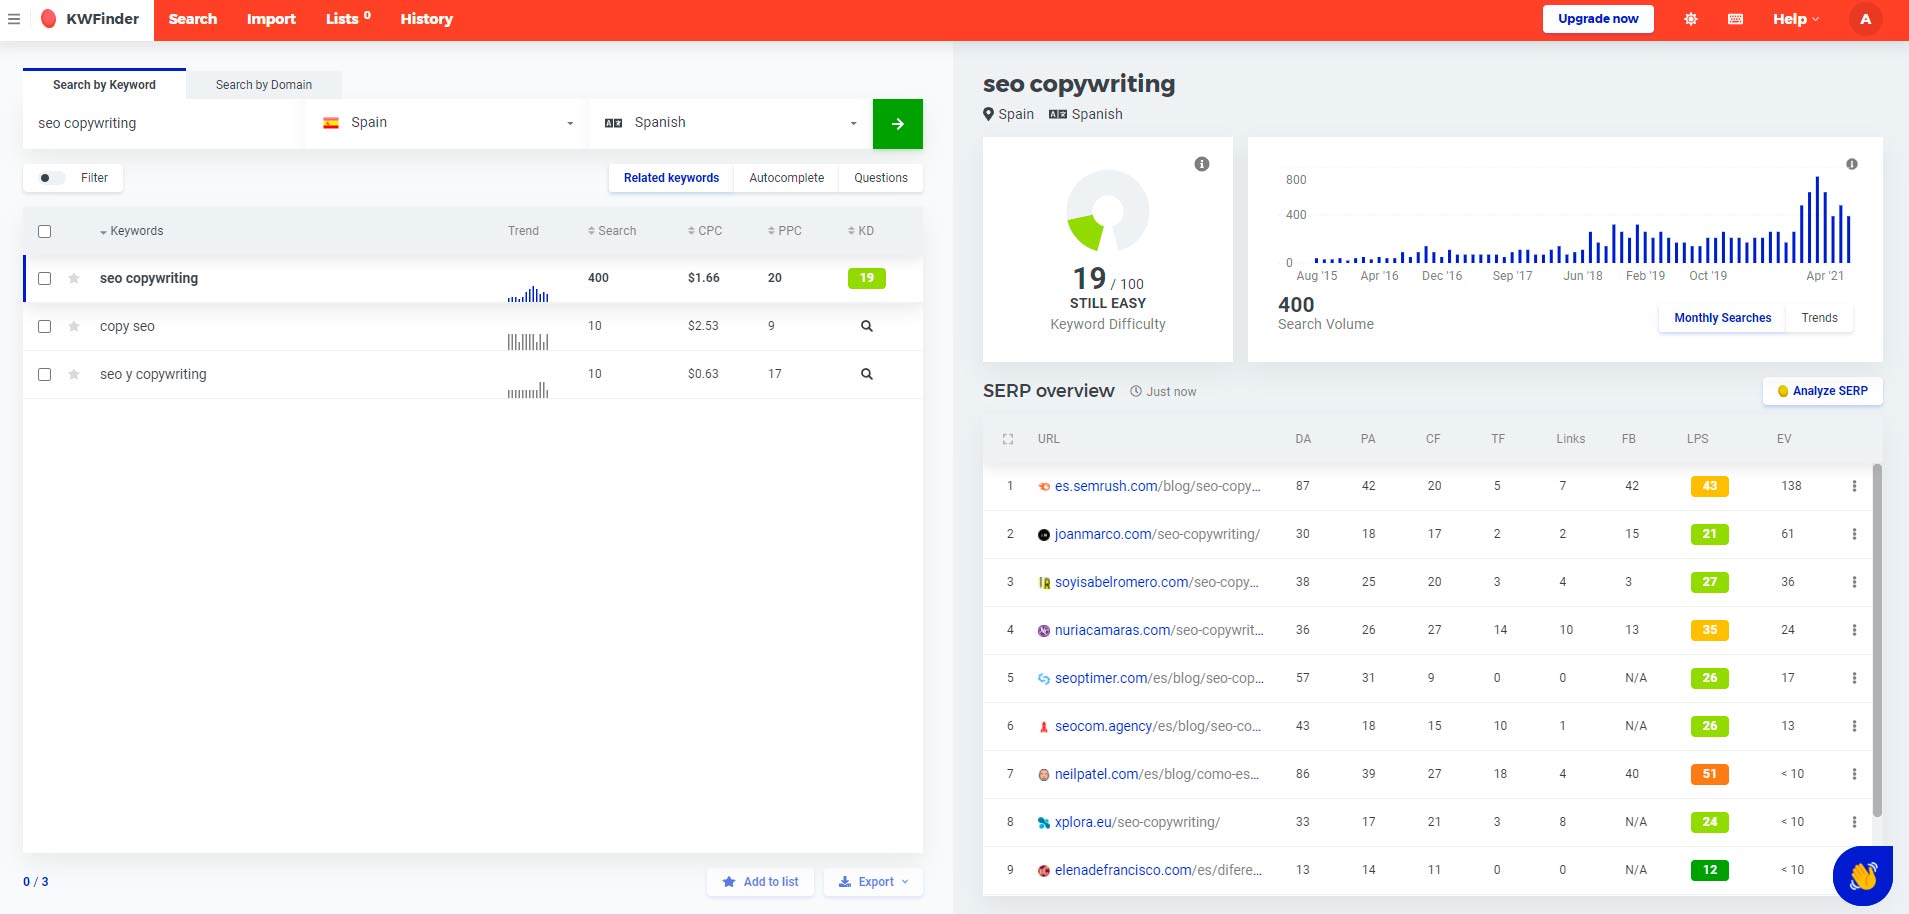Viewport: 1909px width, 914px height.
Task: Check the 'seo copywriting' keyword checkbox
Action: coord(44,278)
